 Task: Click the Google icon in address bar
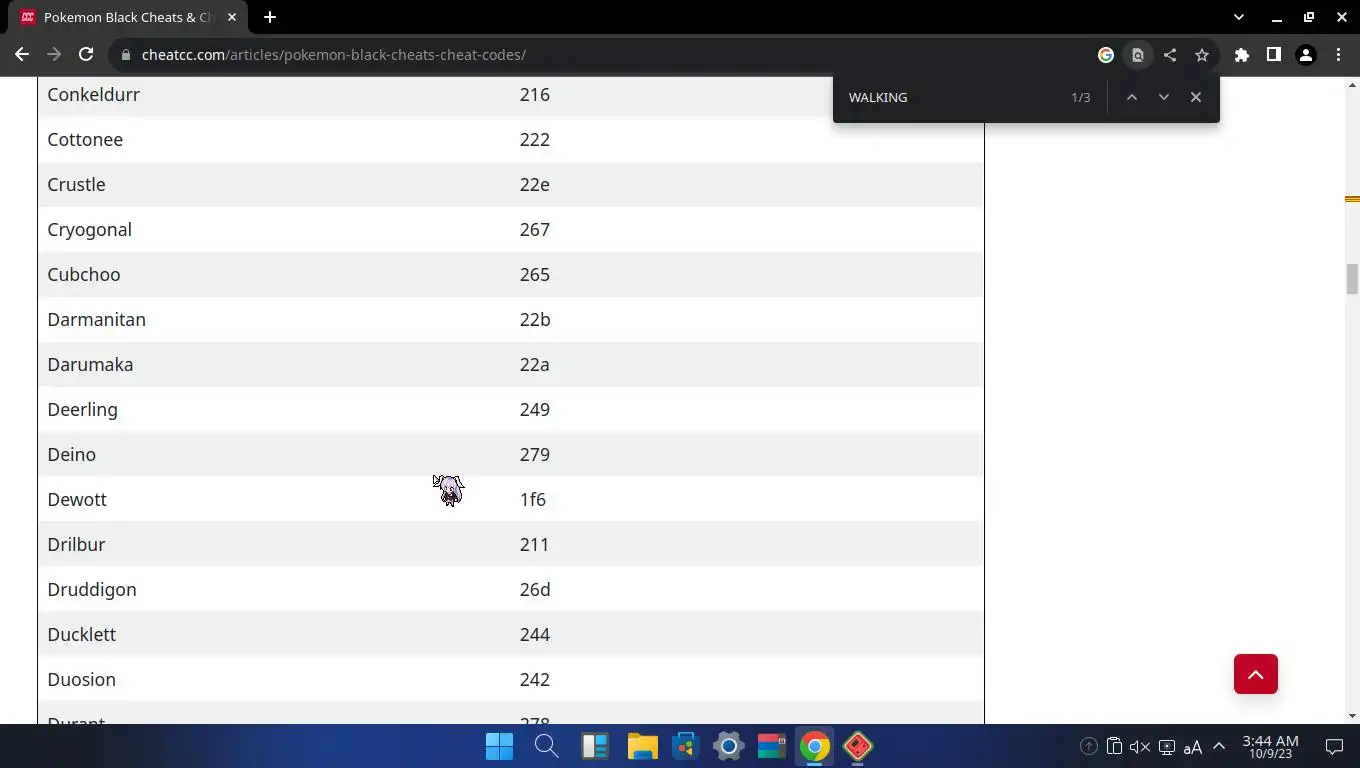click(x=1106, y=55)
